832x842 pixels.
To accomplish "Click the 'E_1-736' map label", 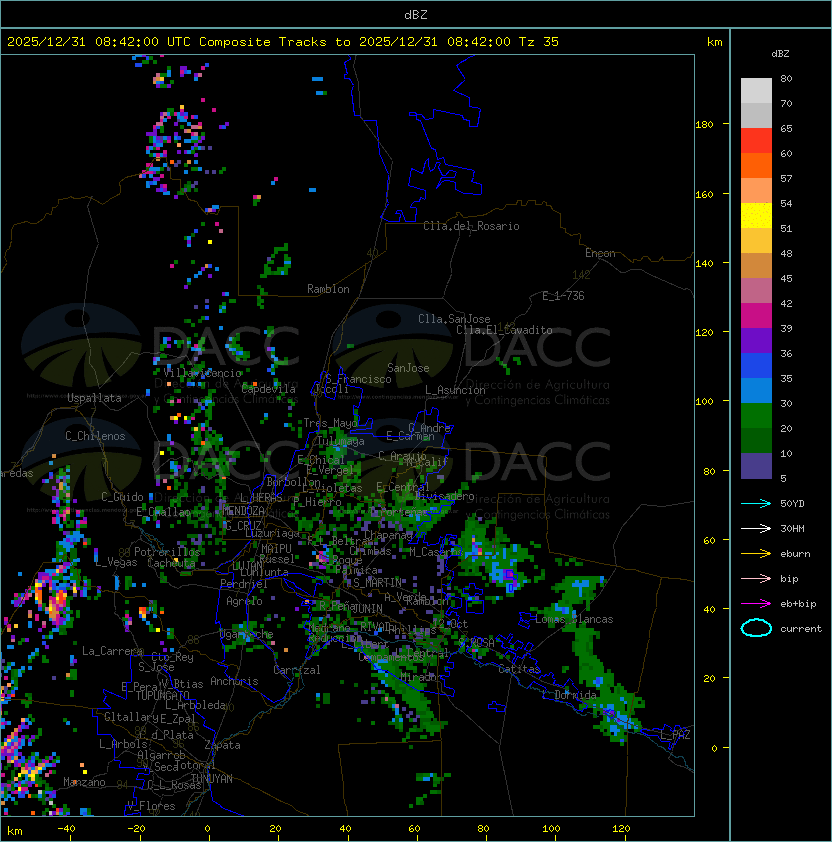I will 563,296.
